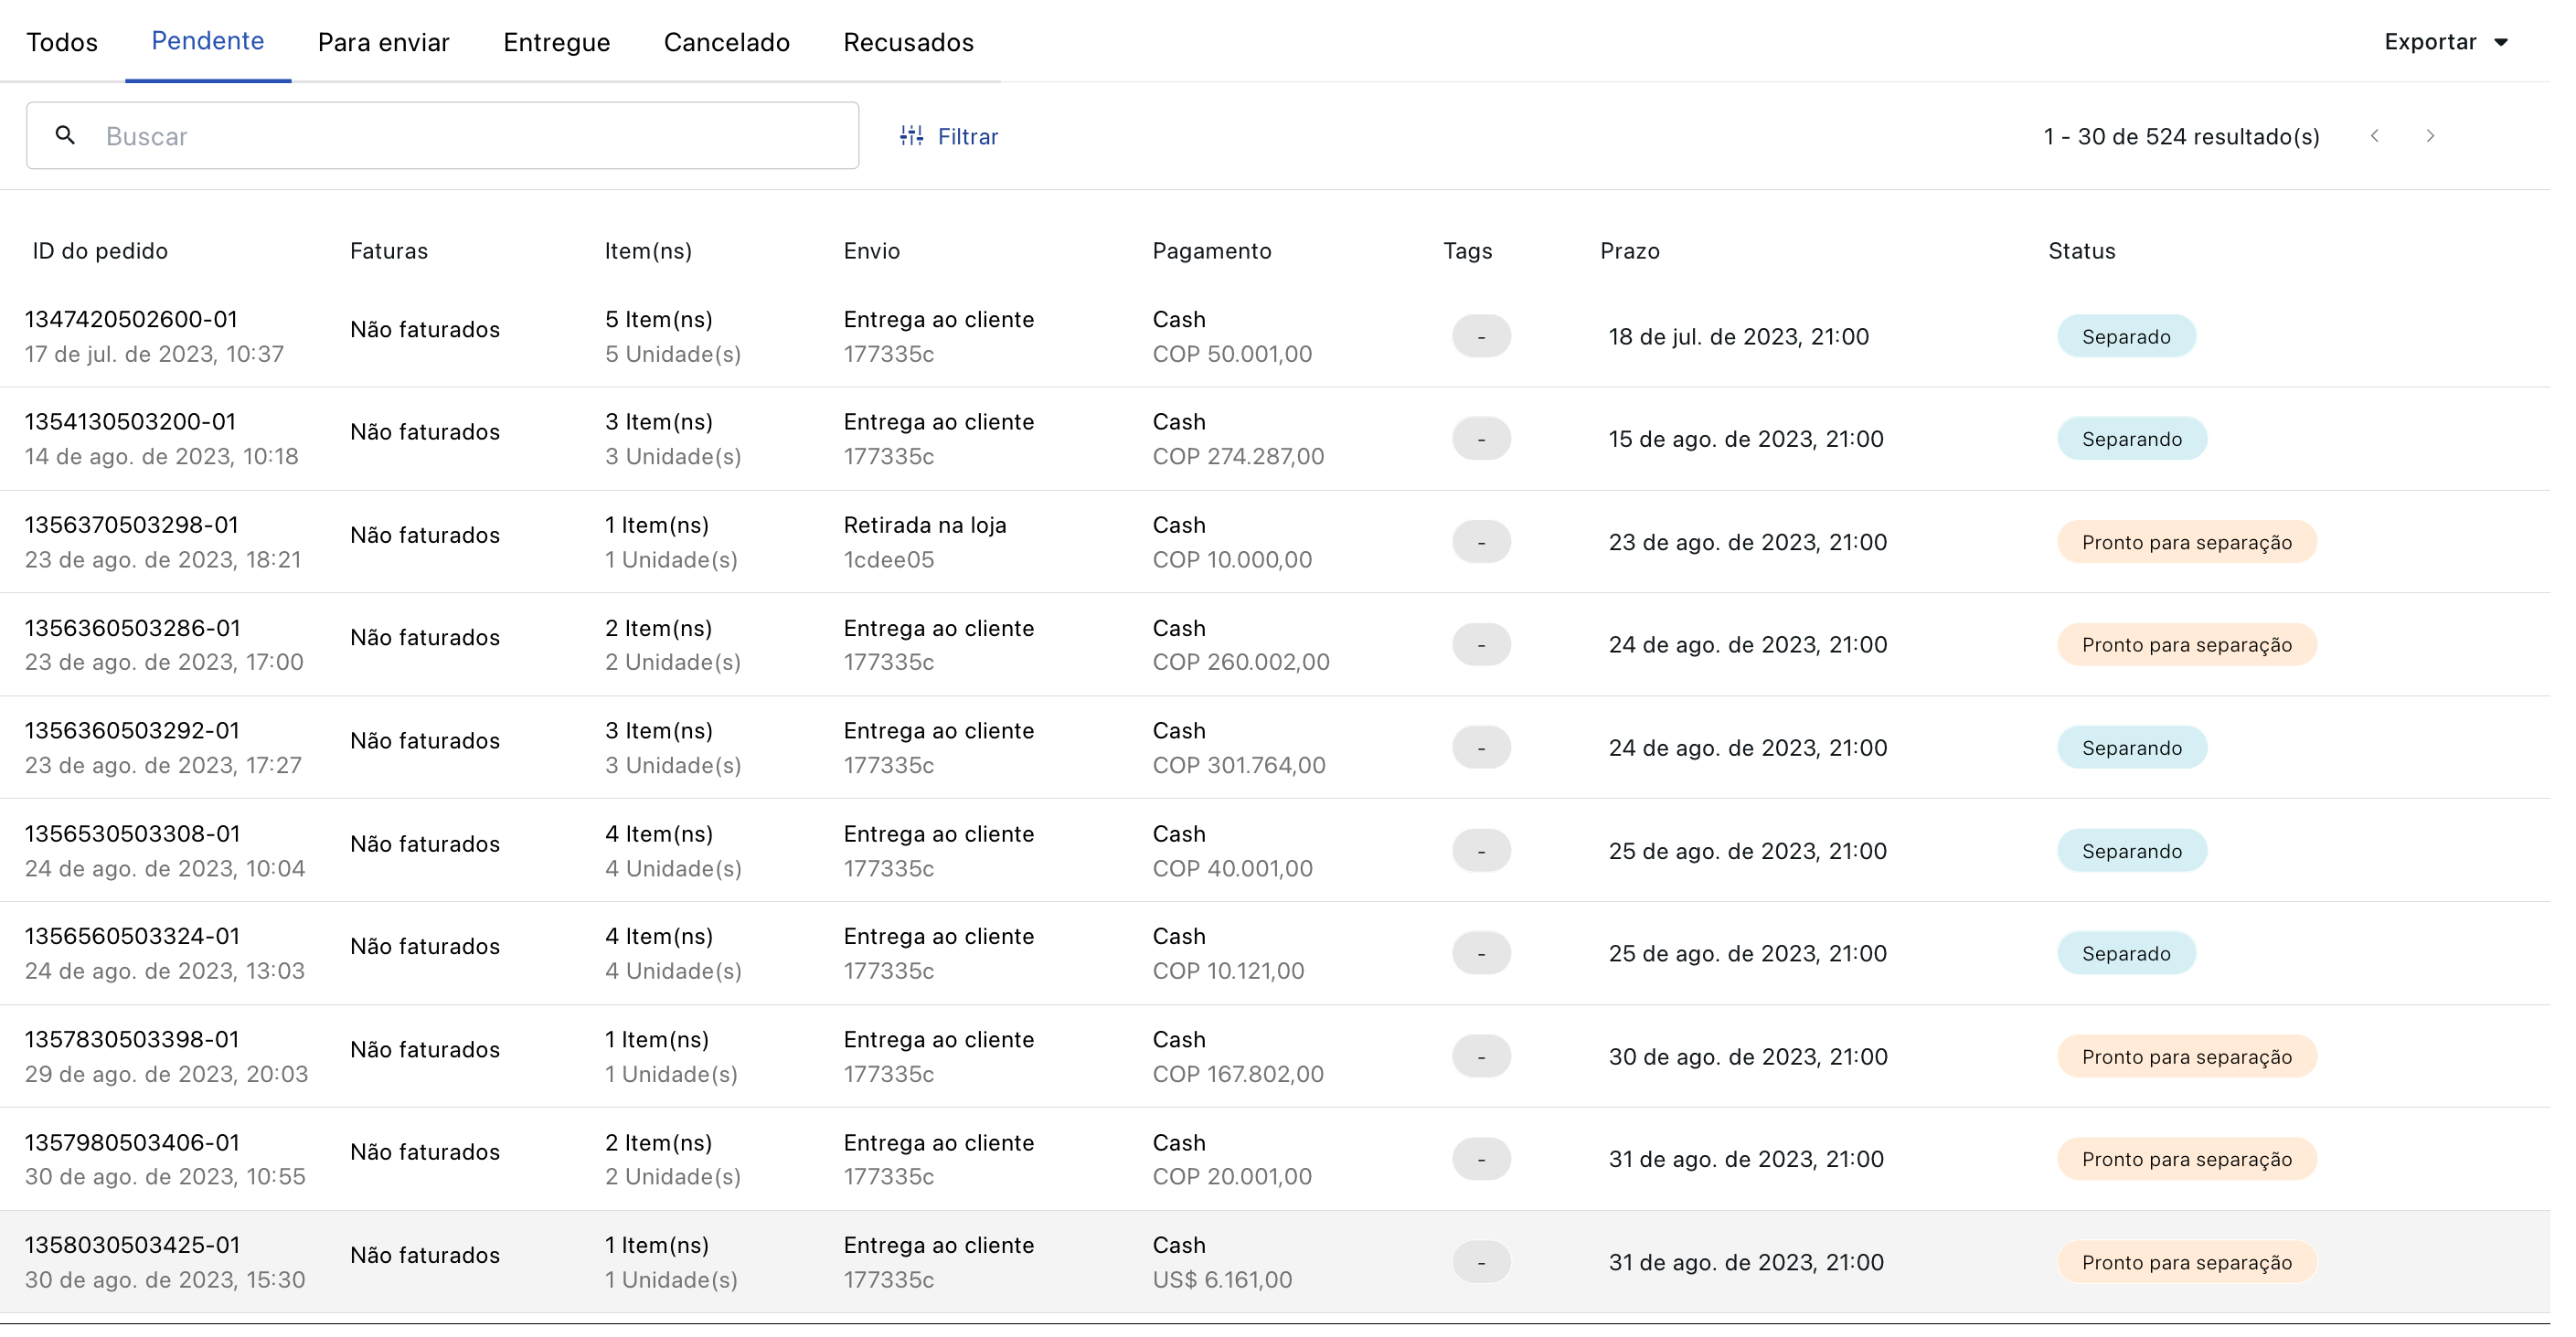Screen dimensions: 2576x1337
Task: Go to next results page chevron
Action: click(2431, 136)
